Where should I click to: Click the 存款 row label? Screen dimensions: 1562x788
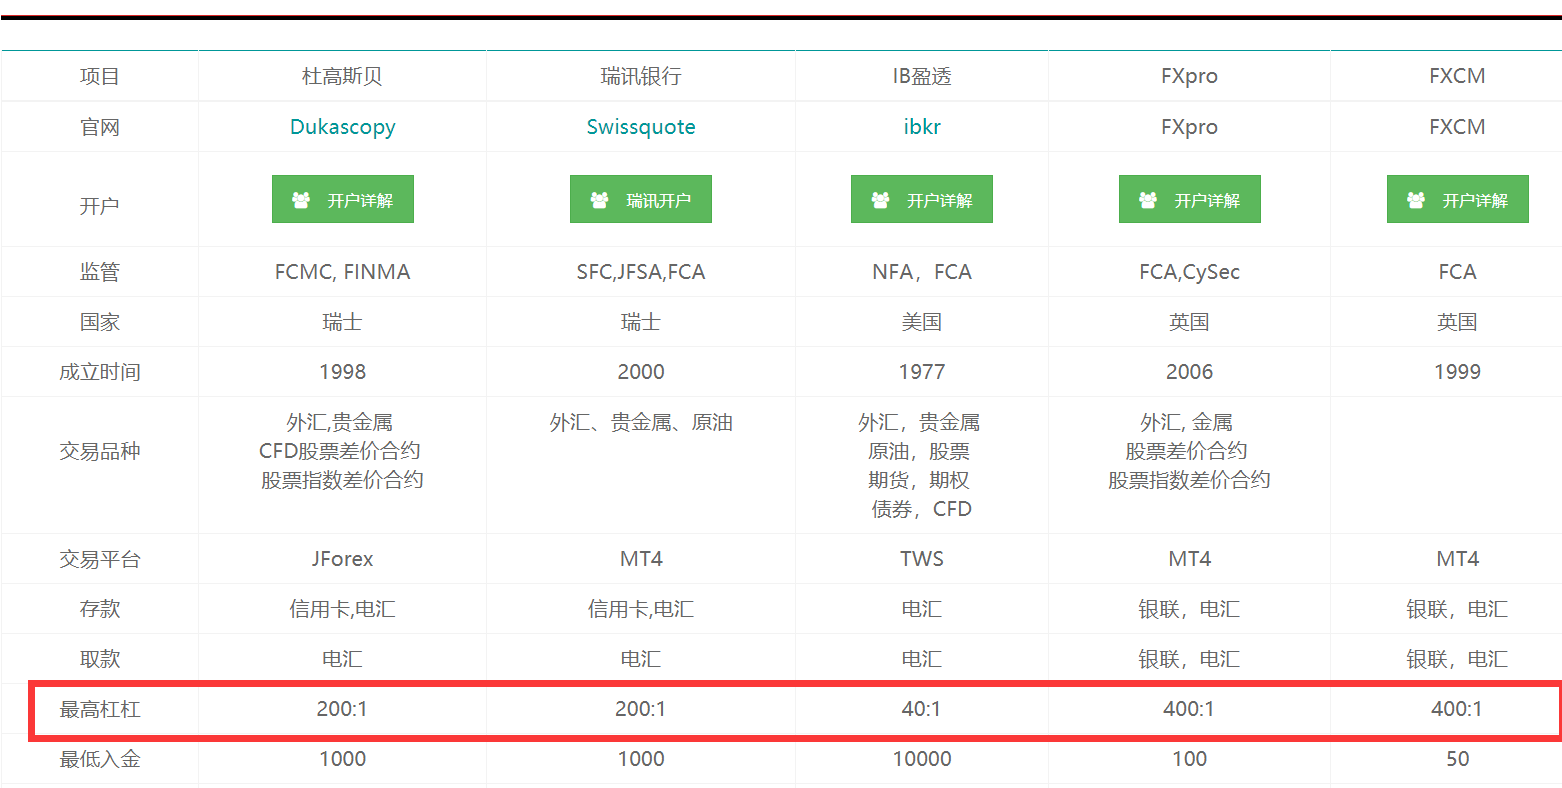point(100,609)
